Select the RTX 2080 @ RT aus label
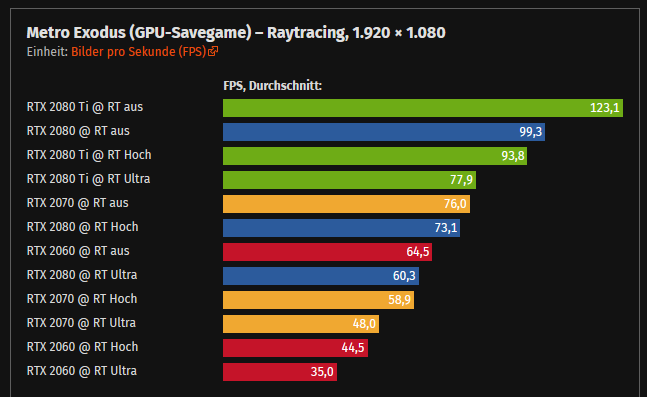The height and width of the screenshot is (397, 647). pos(78,131)
